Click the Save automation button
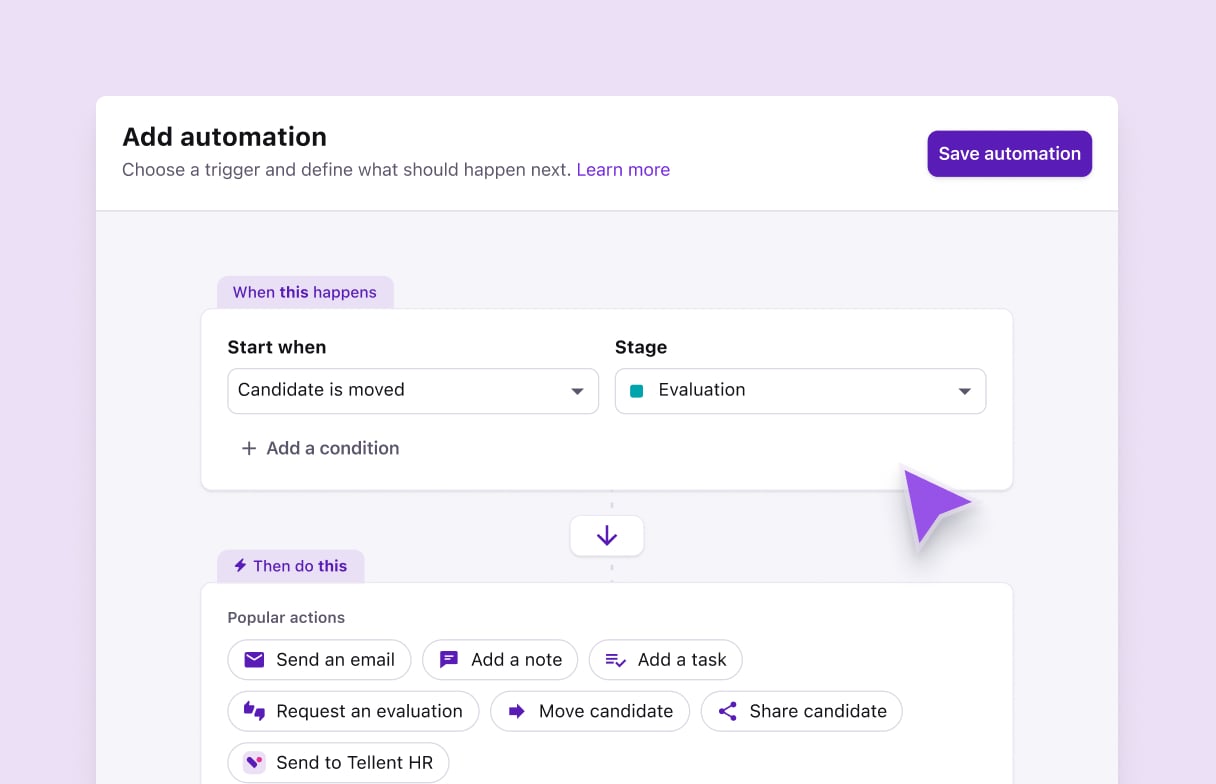This screenshot has height=784, width=1216. pos(1009,153)
